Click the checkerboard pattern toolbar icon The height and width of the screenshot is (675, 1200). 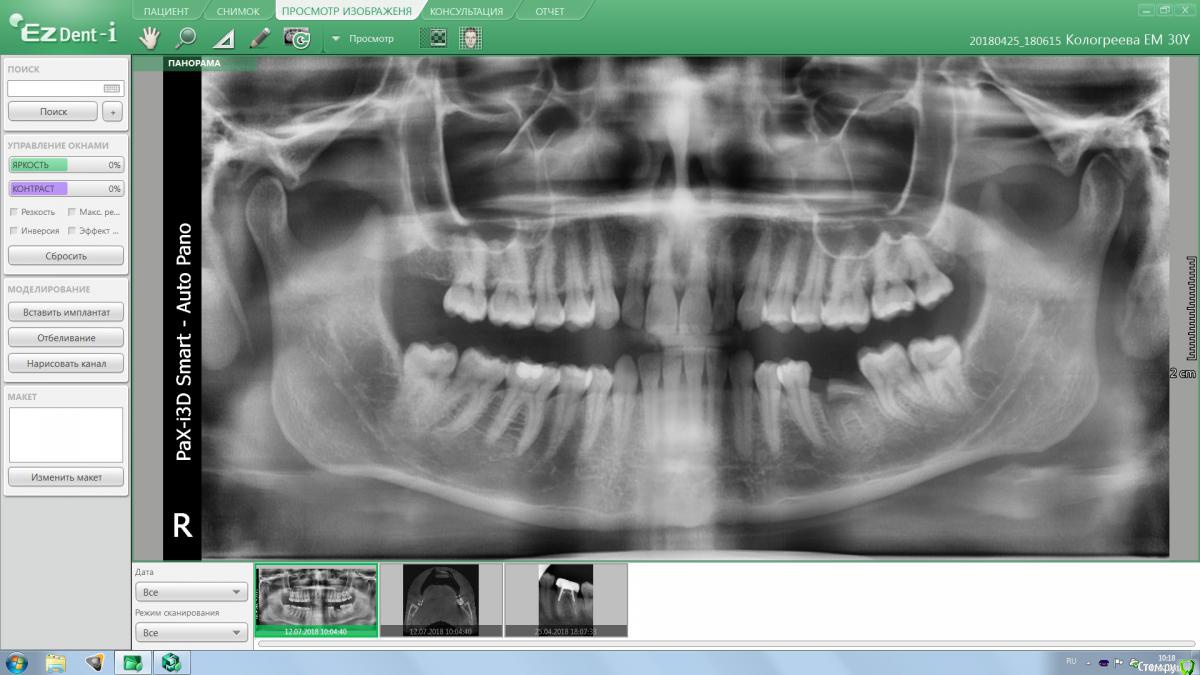click(x=437, y=38)
